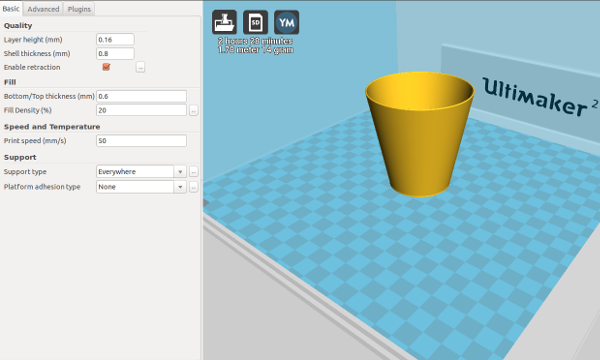This screenshot has height=360, width=600.
Task: Click the Load model icon
Action: tap(224, 22)
